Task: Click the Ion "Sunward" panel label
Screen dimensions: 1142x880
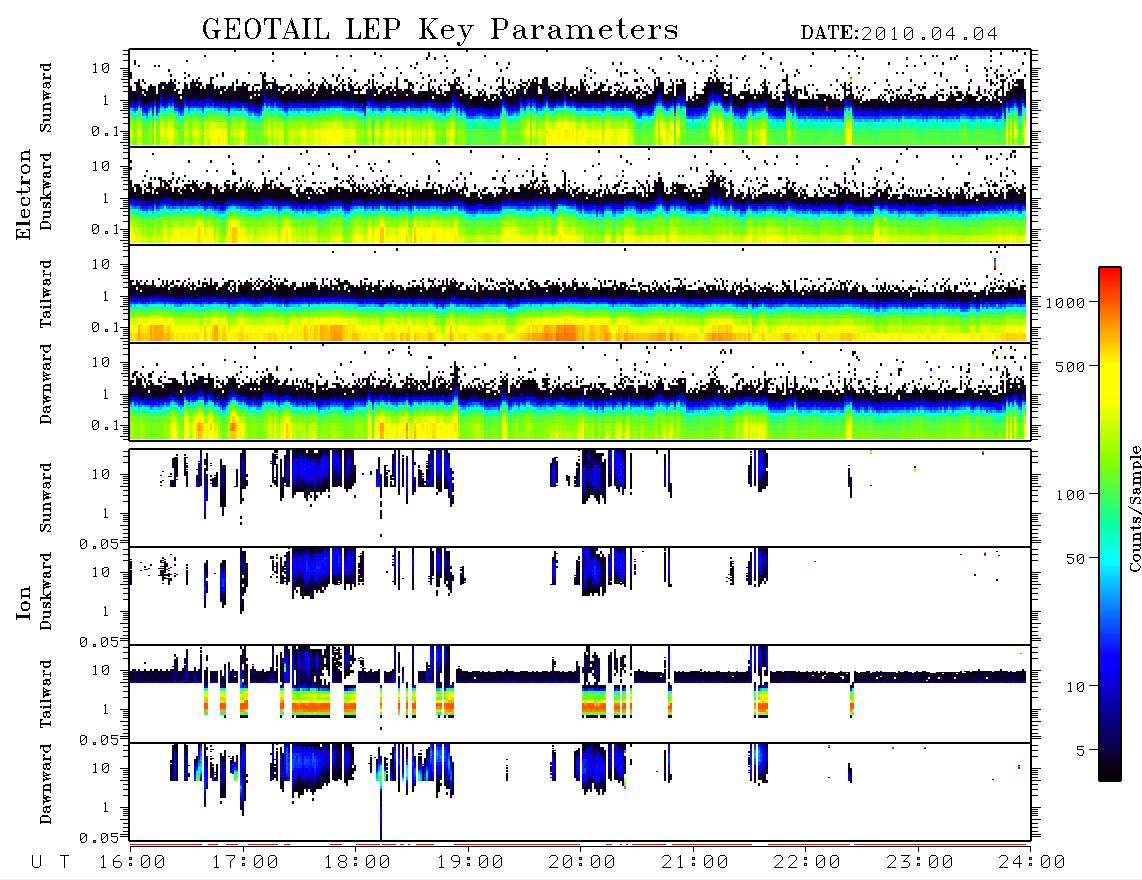Action: point(46,498)
